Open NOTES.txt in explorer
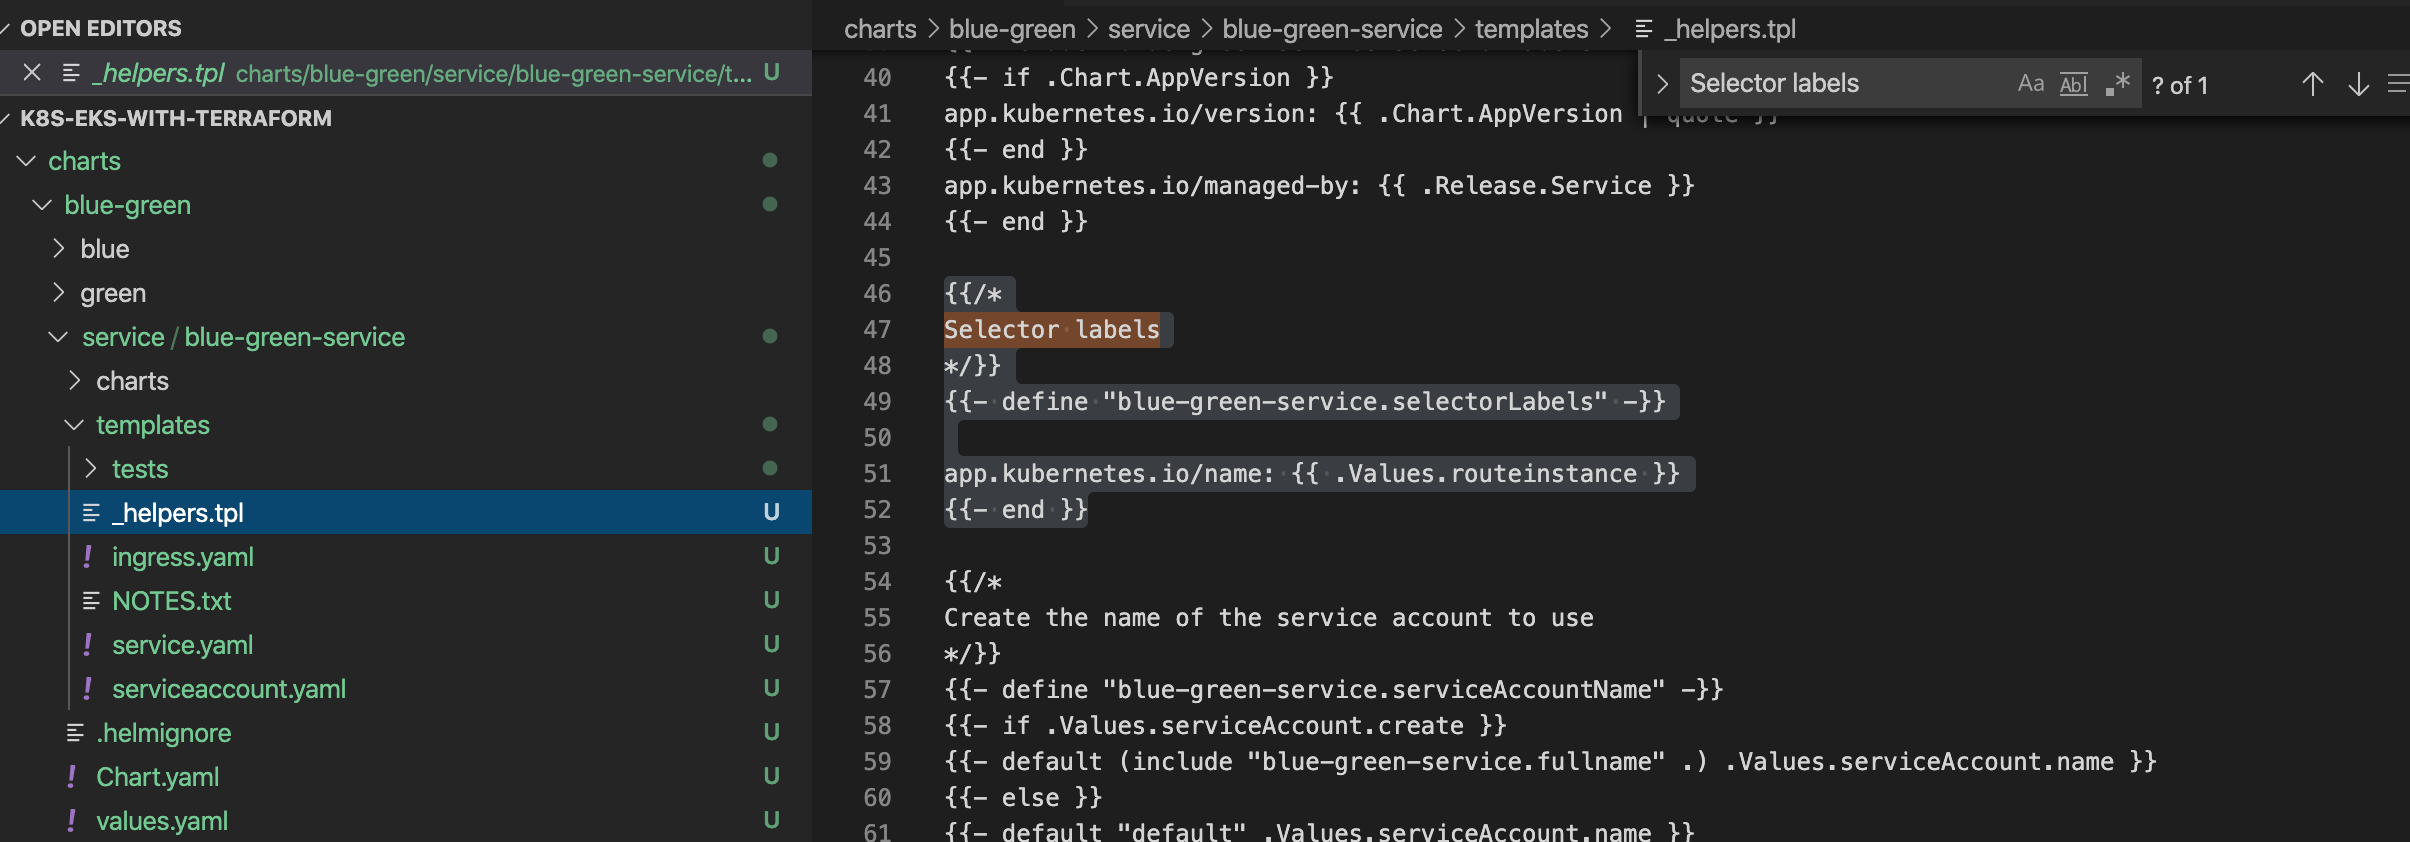Screen dimensions: 2410x842 (171, 601)
